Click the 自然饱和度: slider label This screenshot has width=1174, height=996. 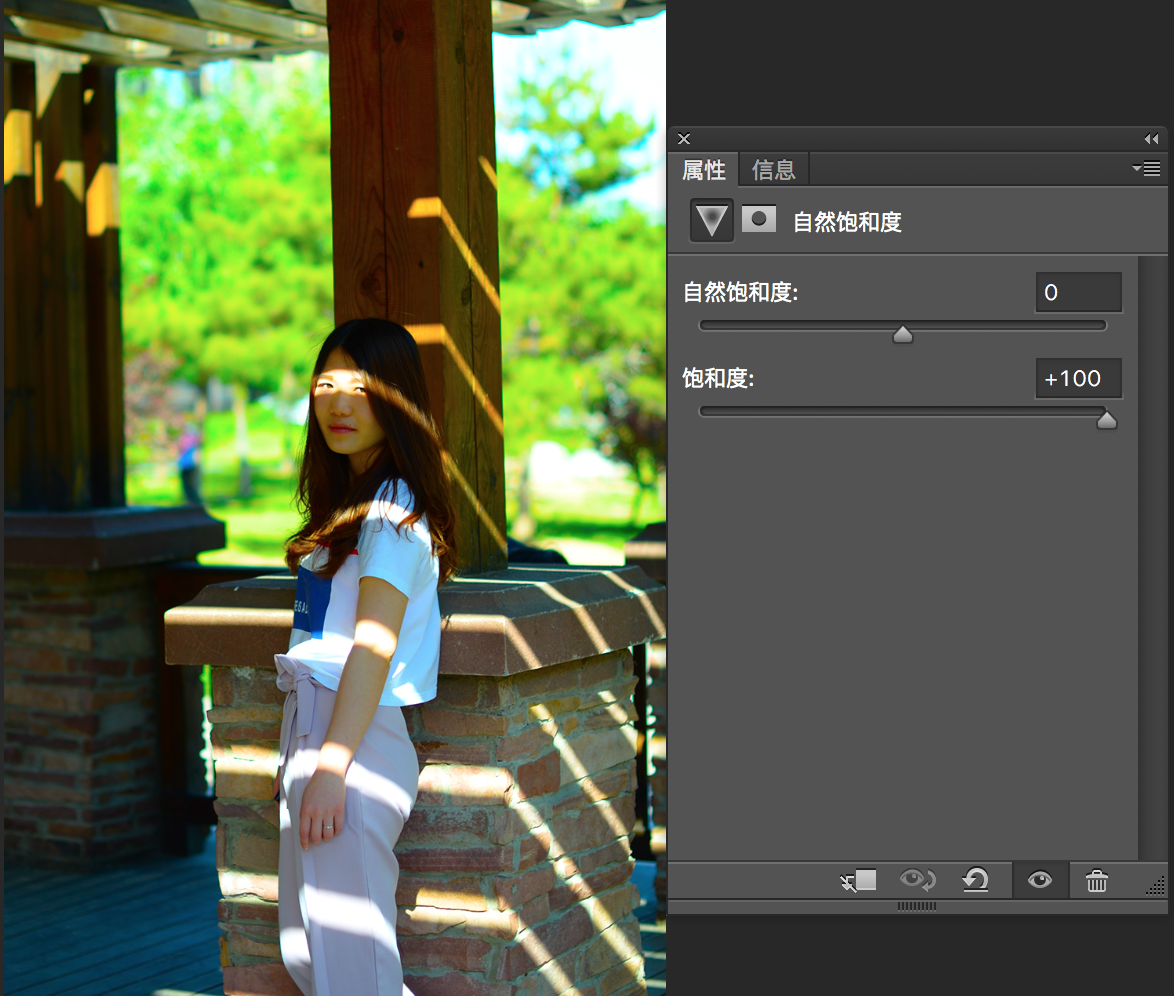pos(740,292)
